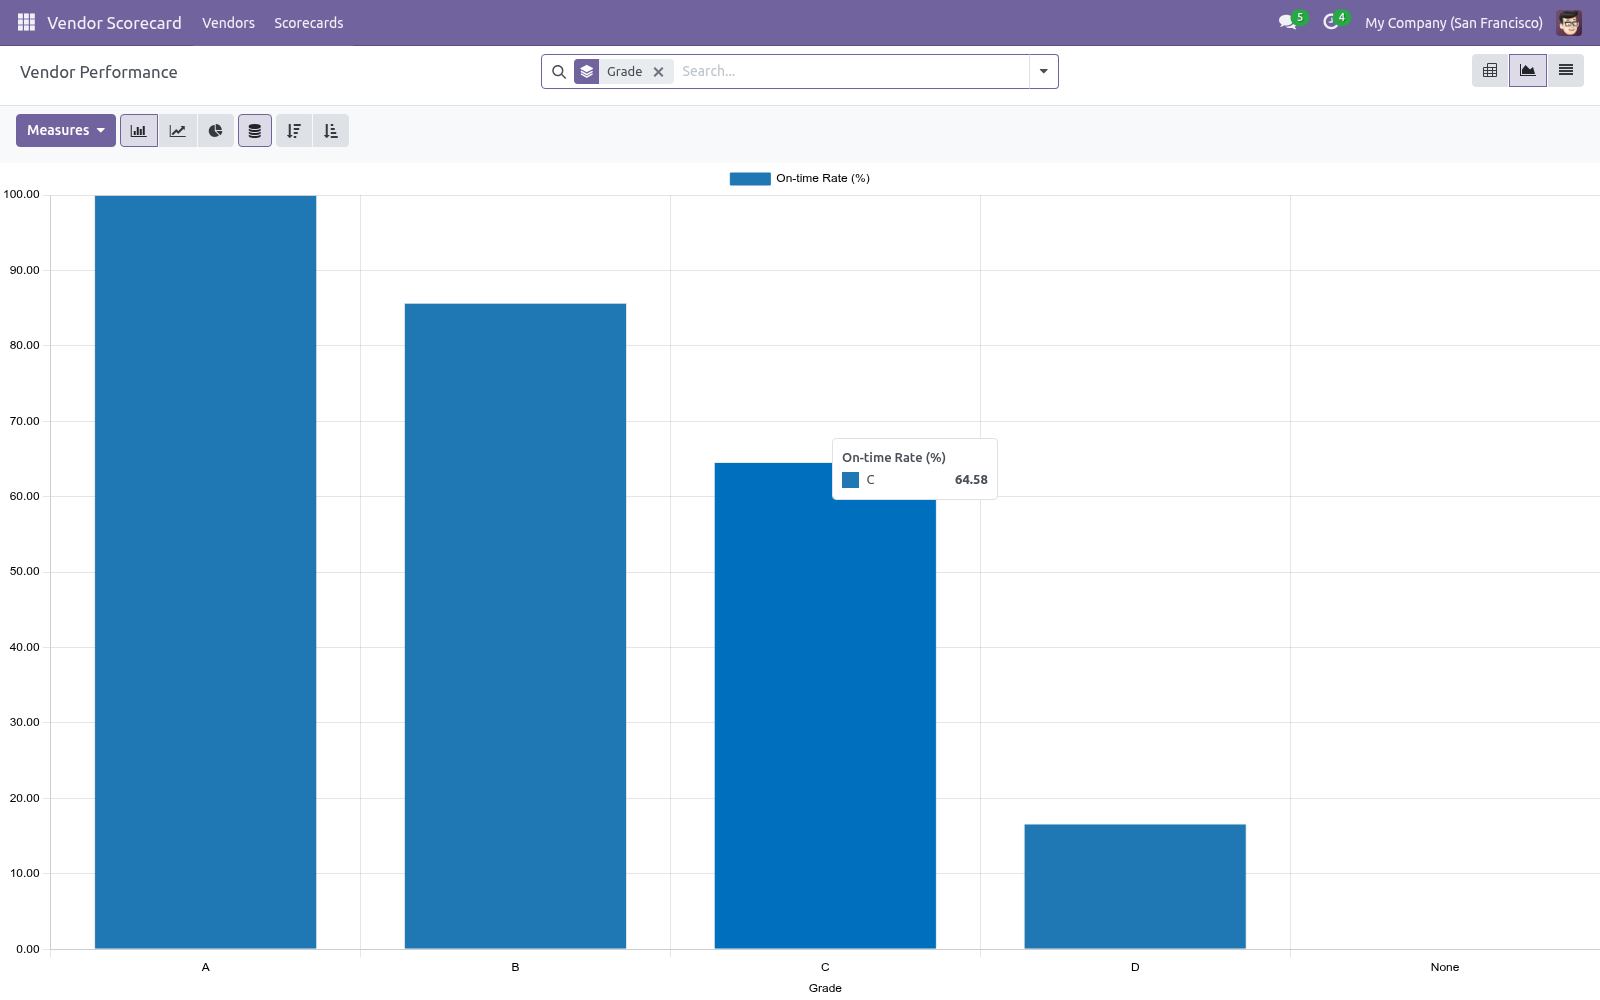Open the activities clock icon
Viewport: 1600px width, 1000px height.
pyautogui.click(x=1331, y=22)
